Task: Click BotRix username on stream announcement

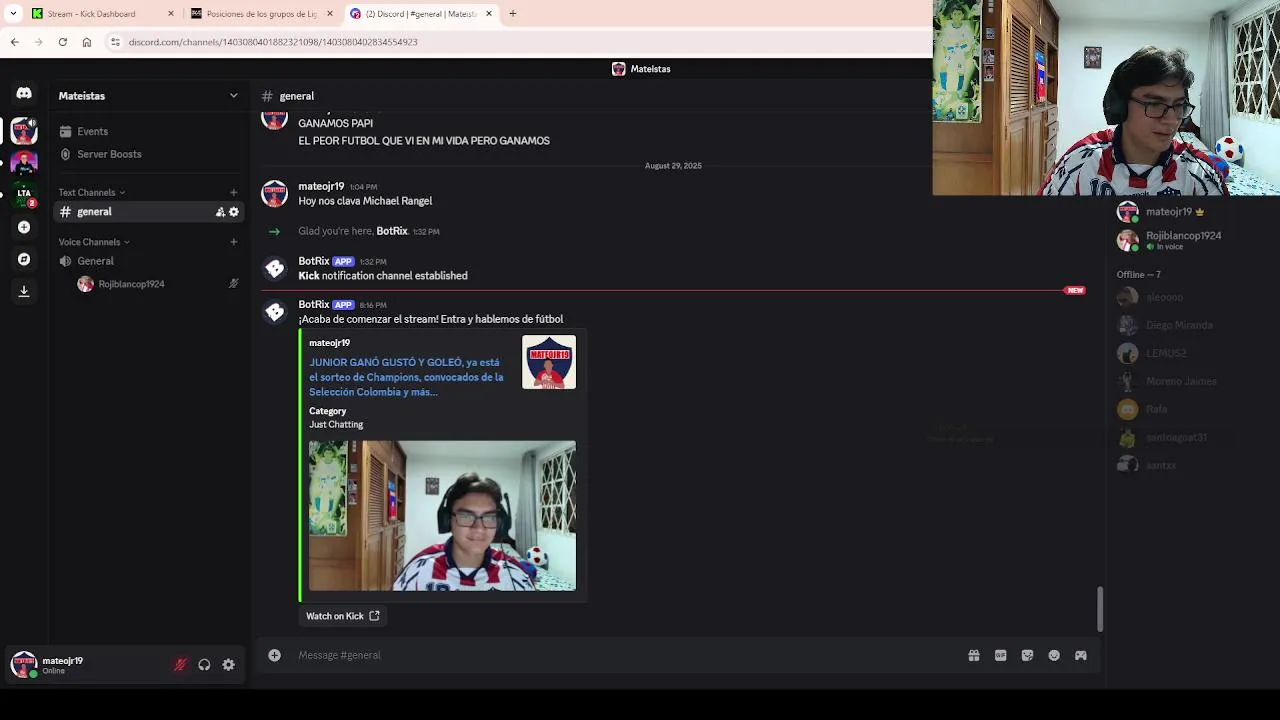Action: (x=313, y=304)
